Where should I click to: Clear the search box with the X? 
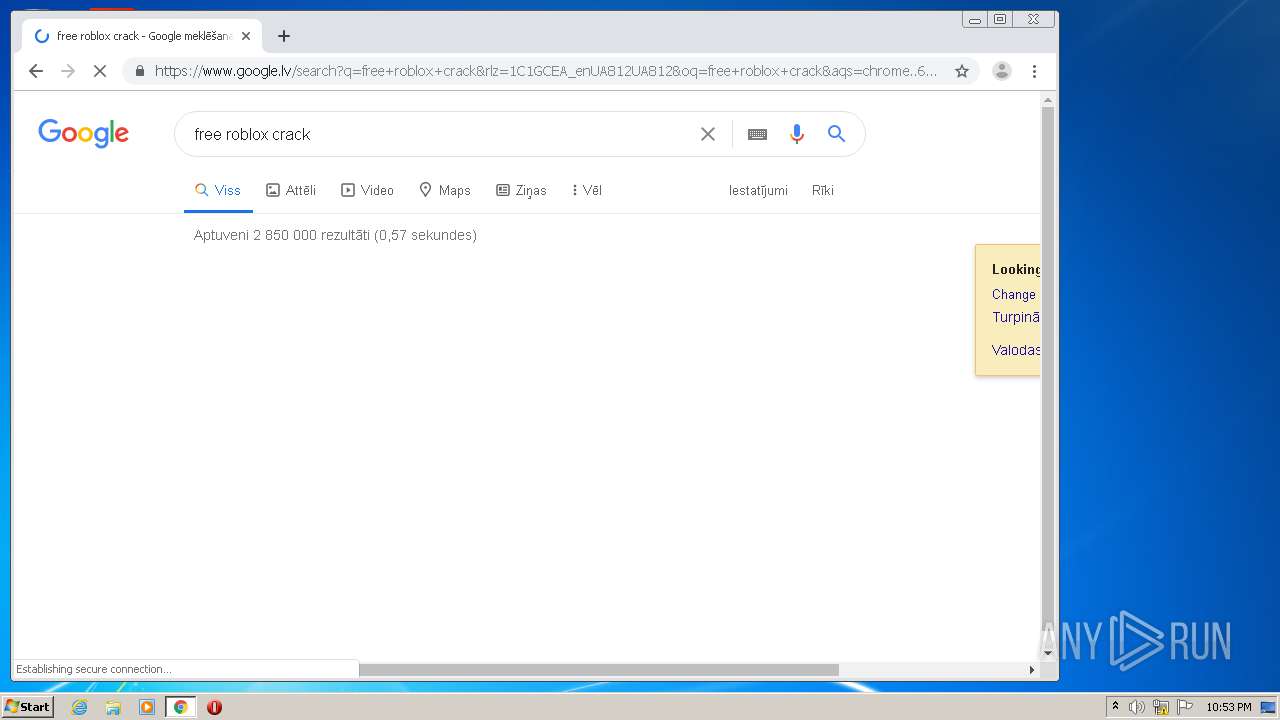[708, 134]
